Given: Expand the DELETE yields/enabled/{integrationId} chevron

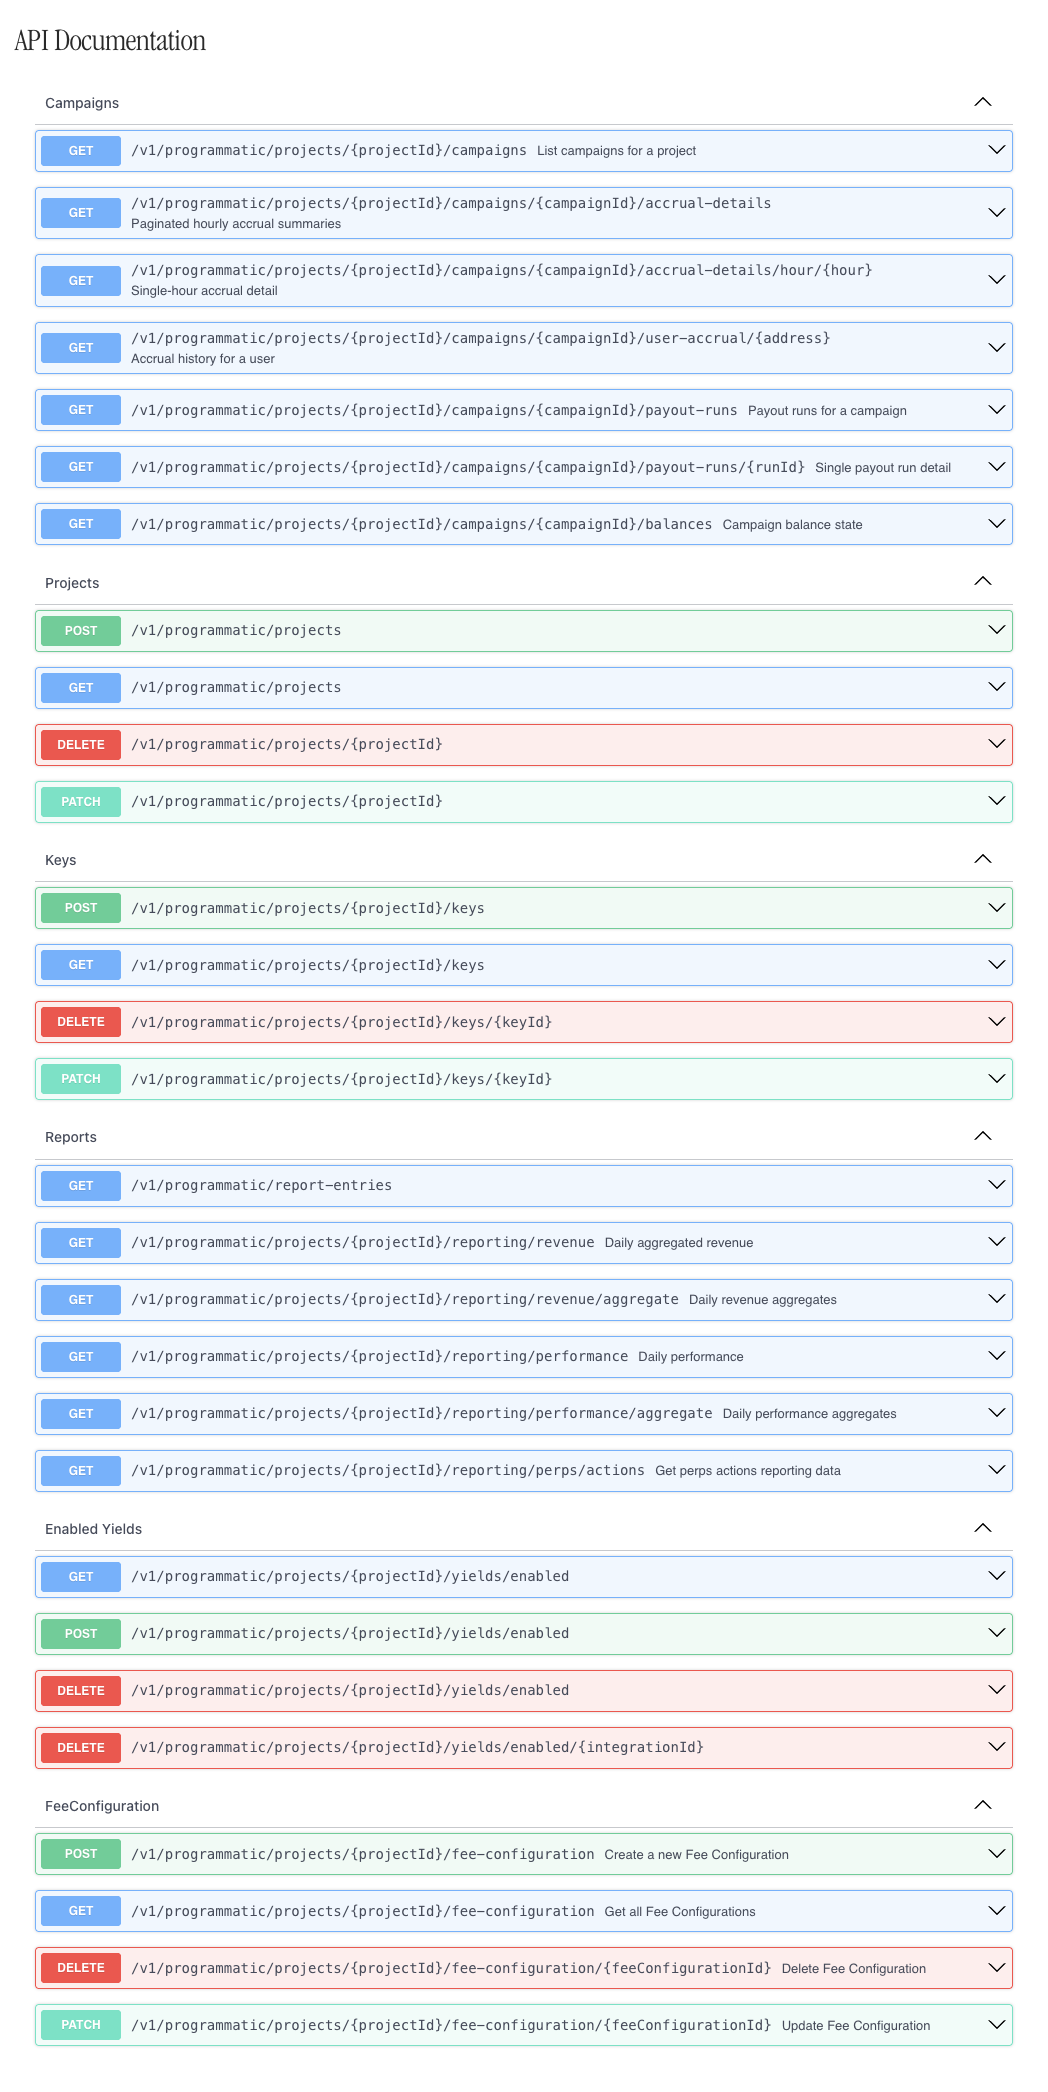Looking at the screenshot, I should point(997,1747).
